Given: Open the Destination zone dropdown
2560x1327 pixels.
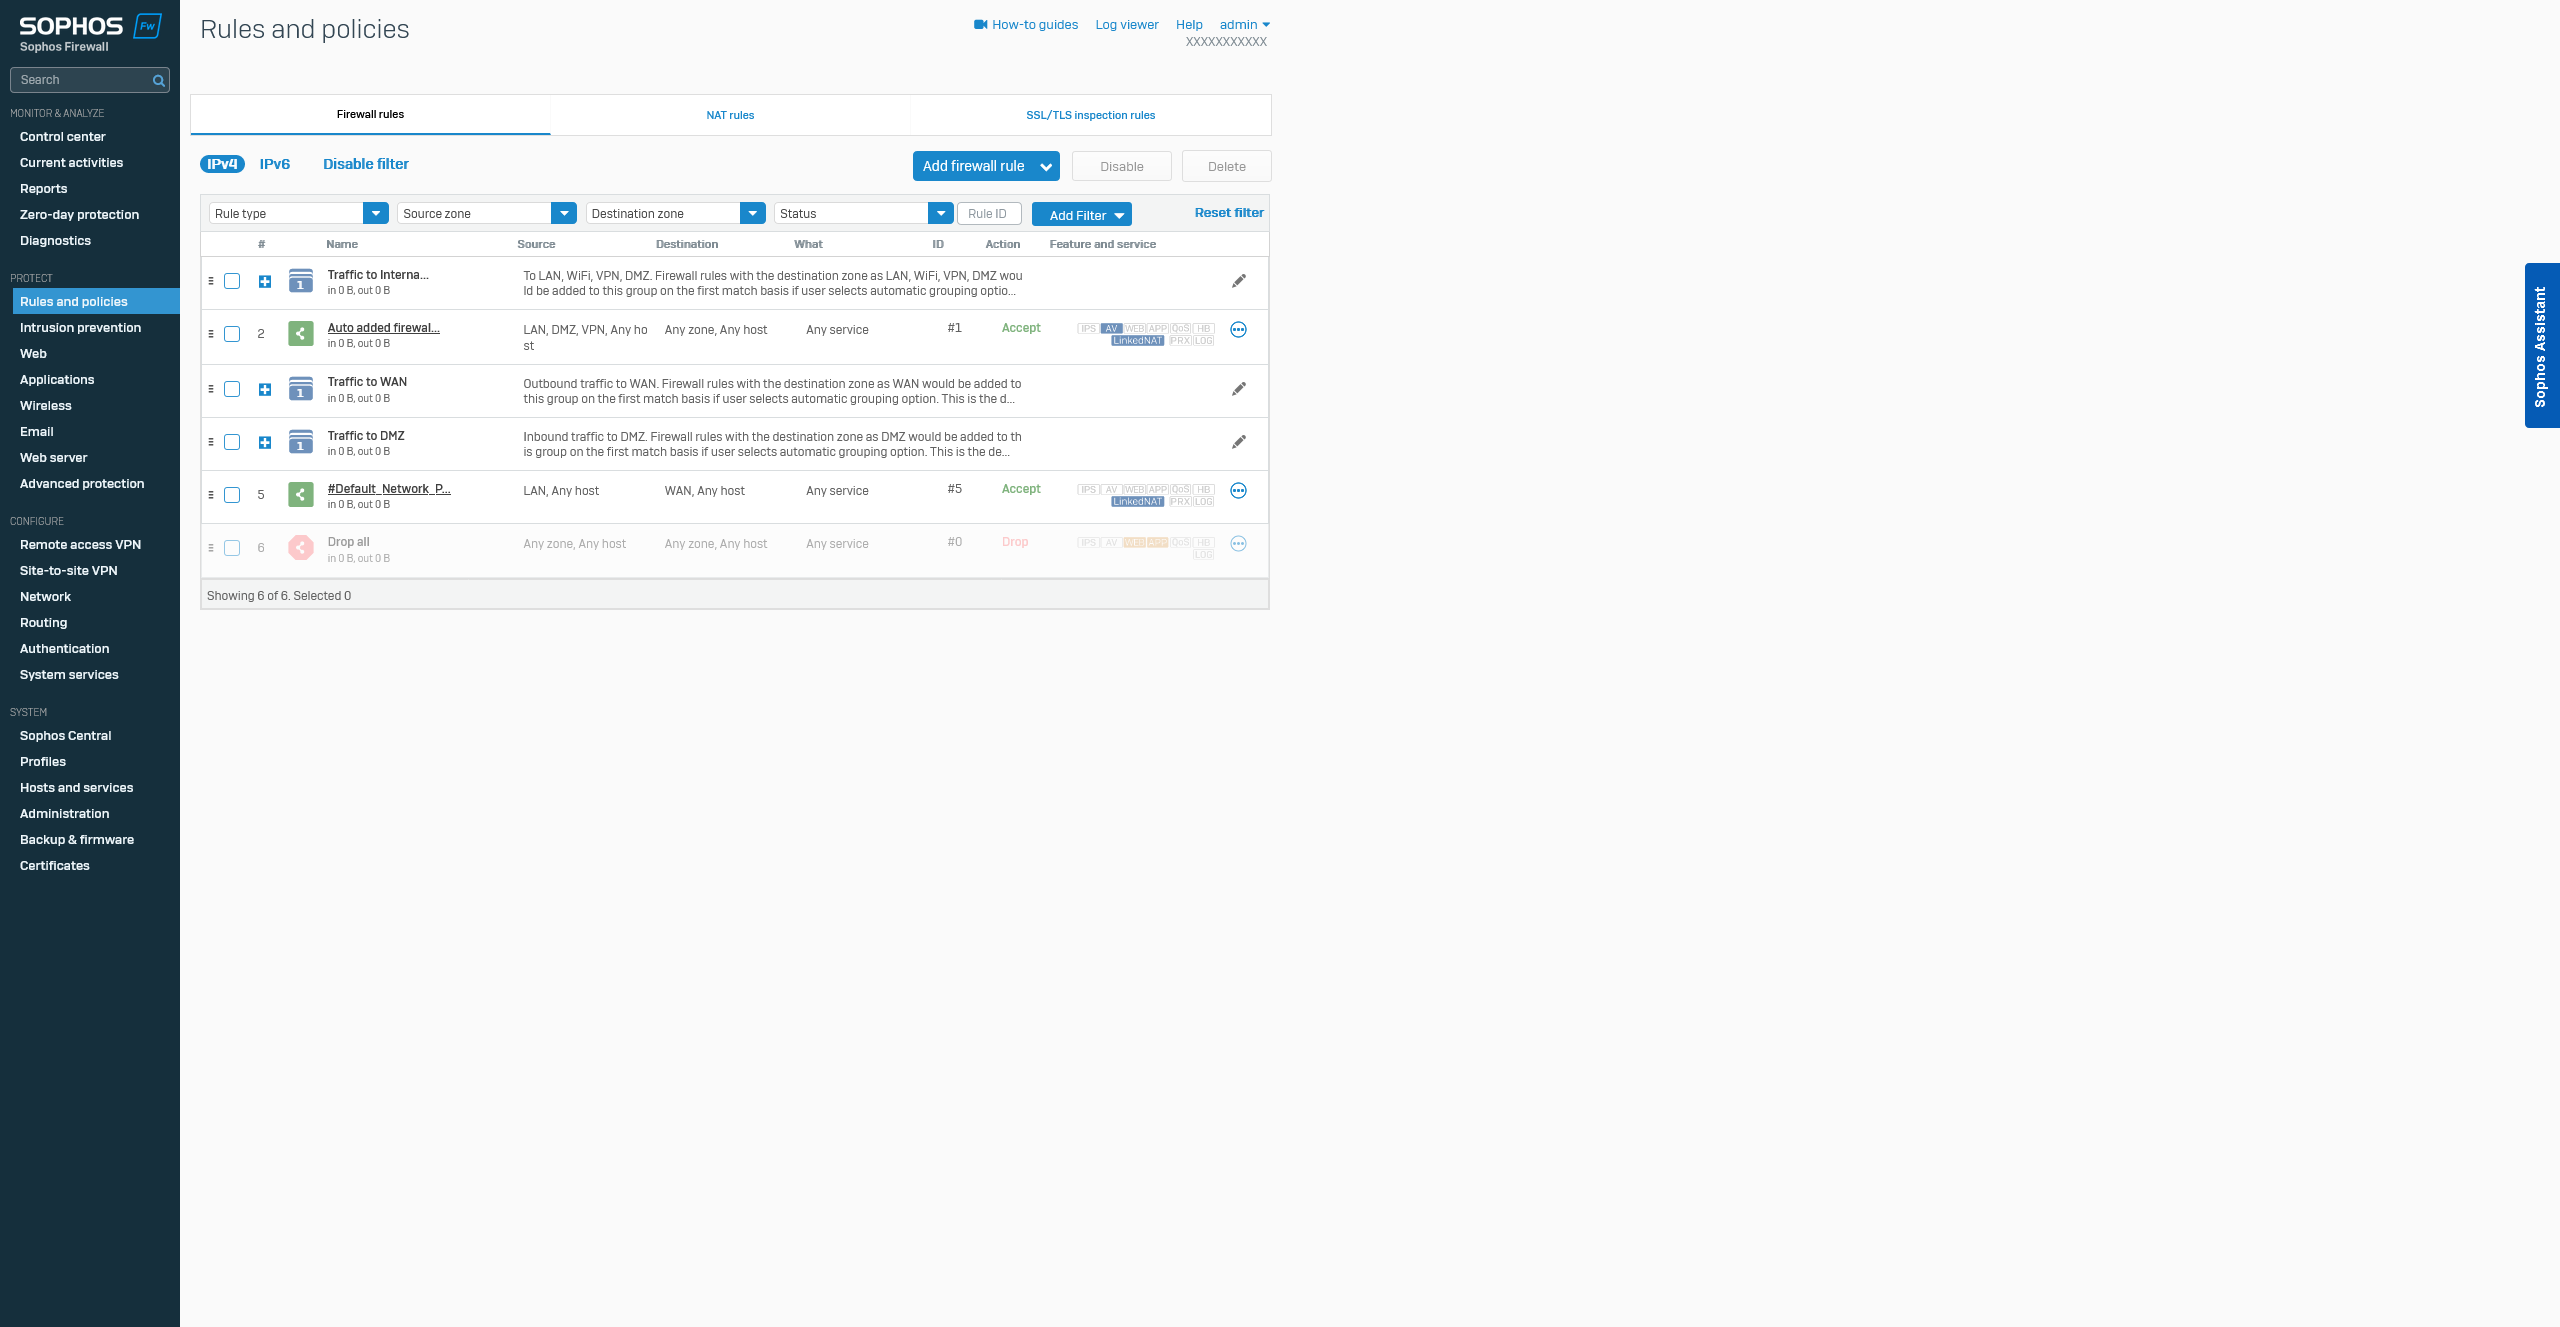Looking at the screenshot, I should tap(675, 213).
